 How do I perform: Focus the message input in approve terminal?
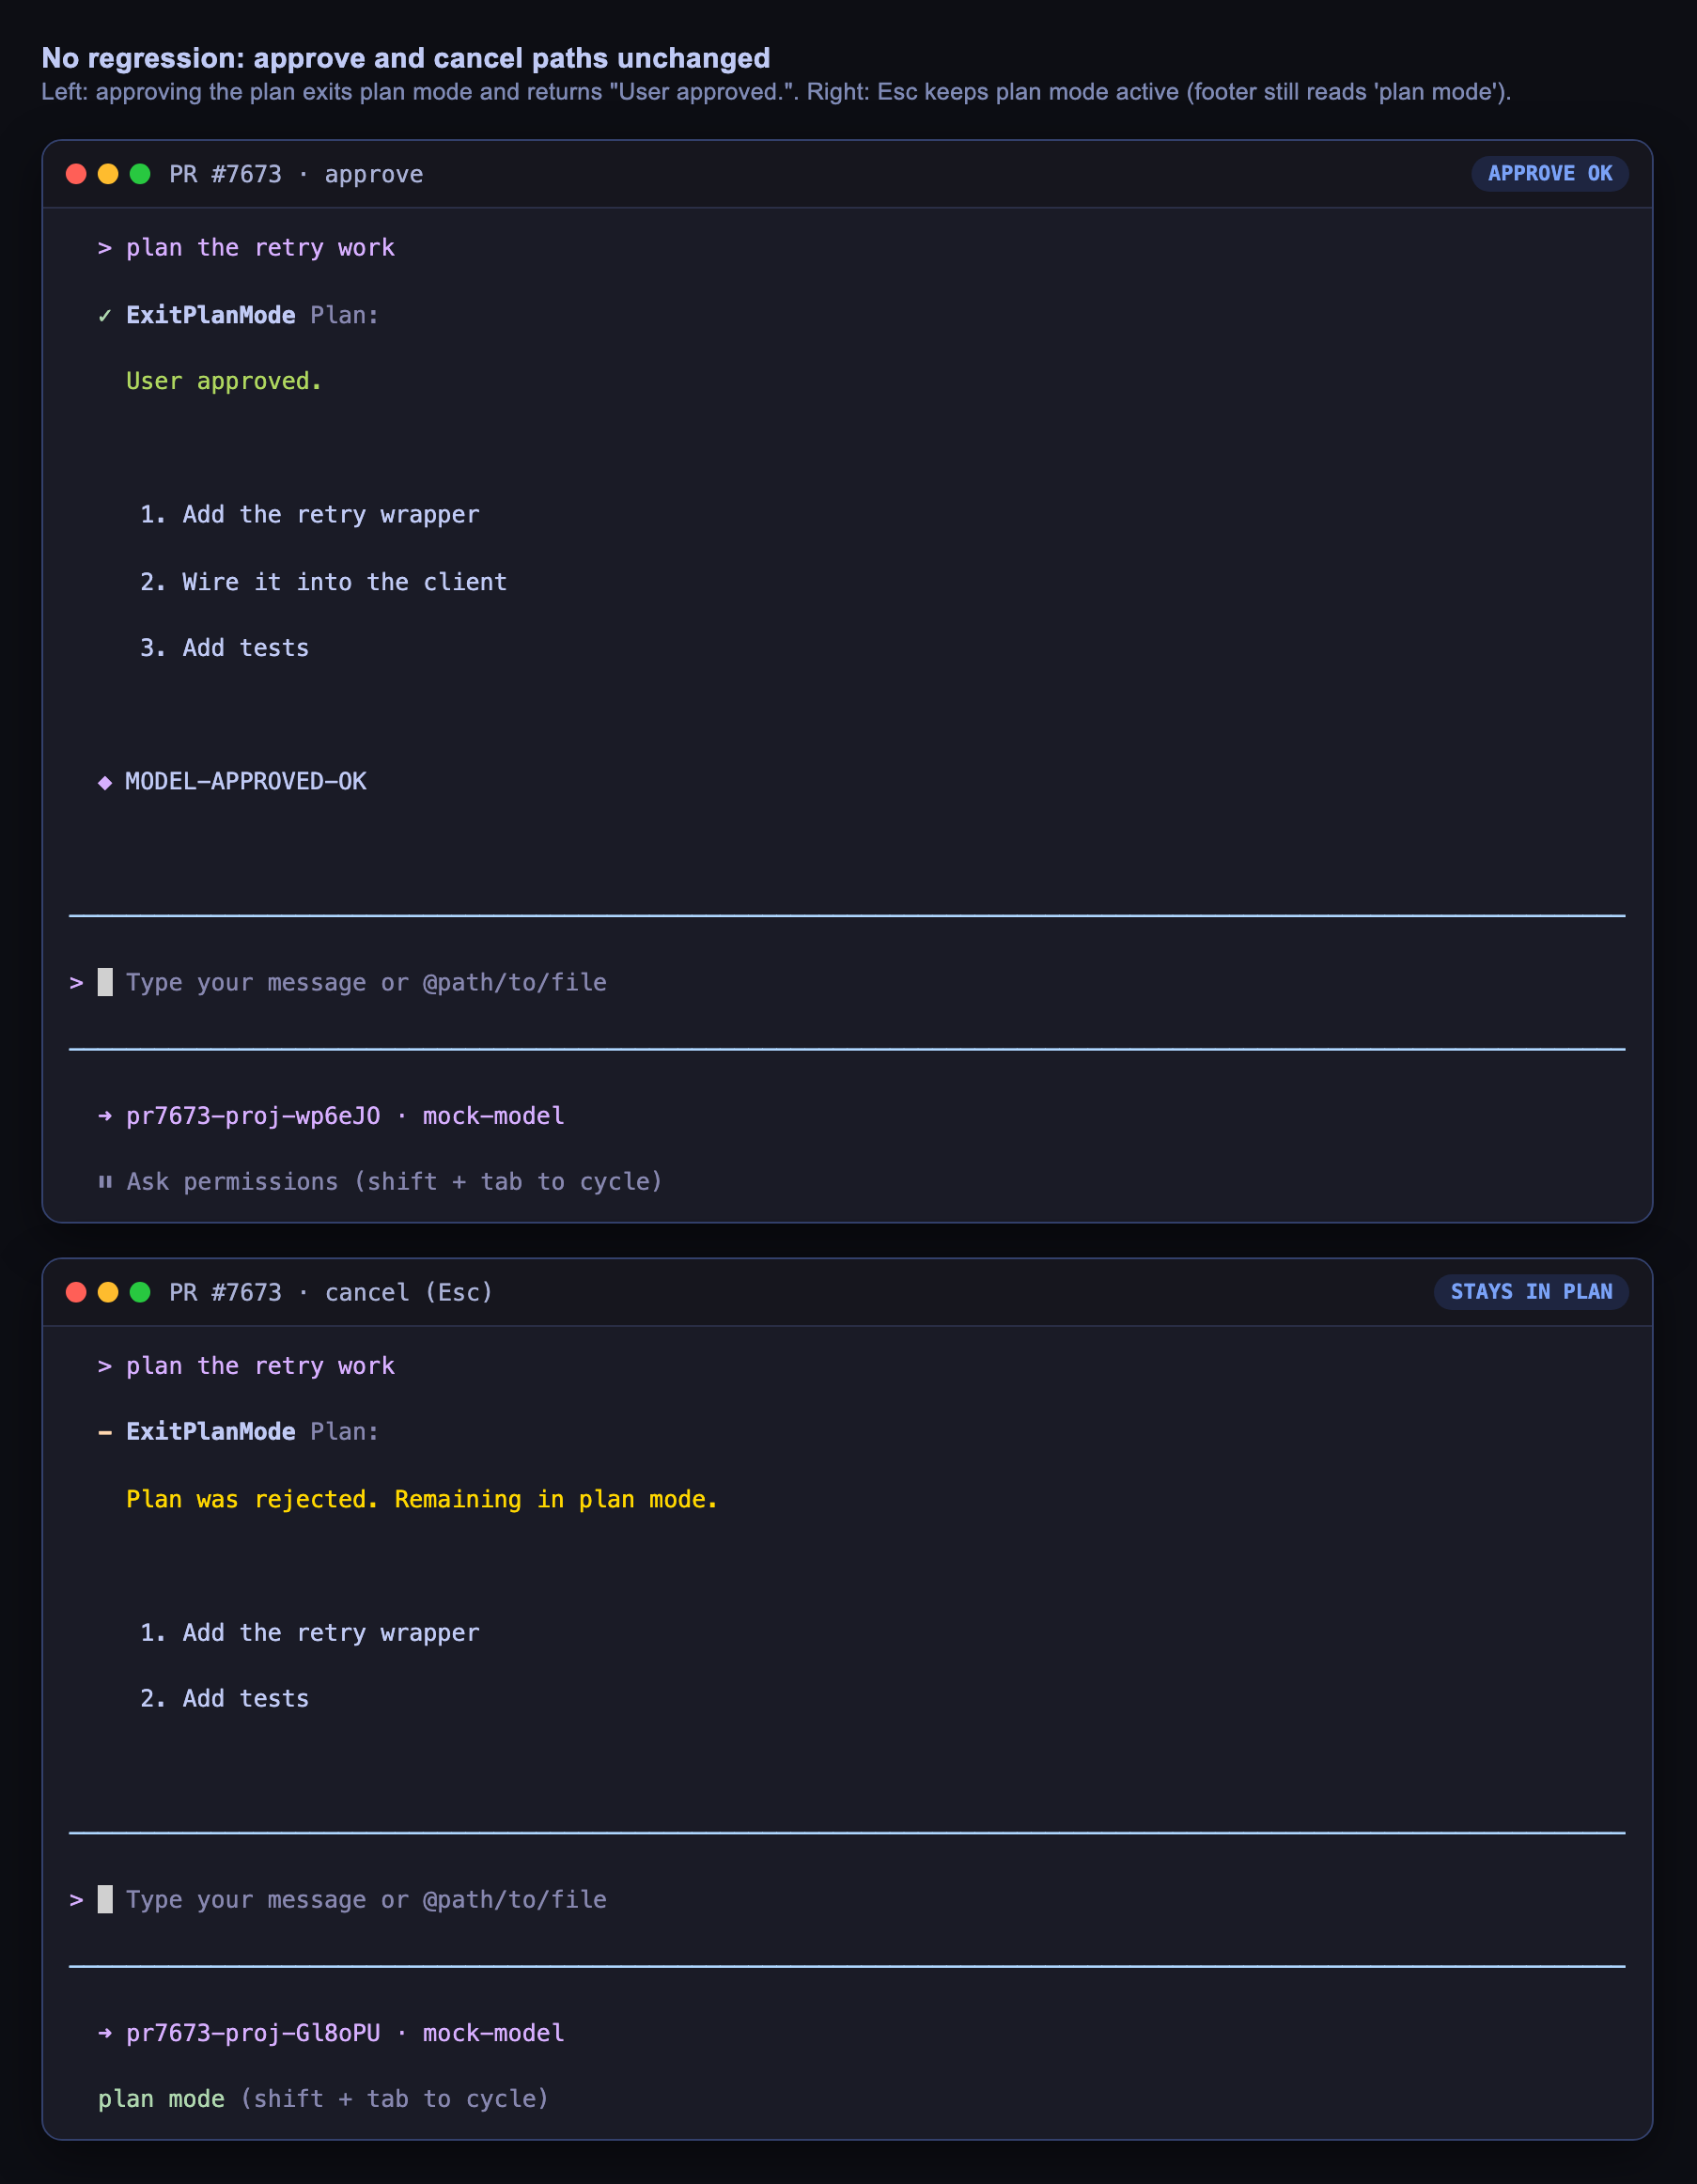point(847,983)
